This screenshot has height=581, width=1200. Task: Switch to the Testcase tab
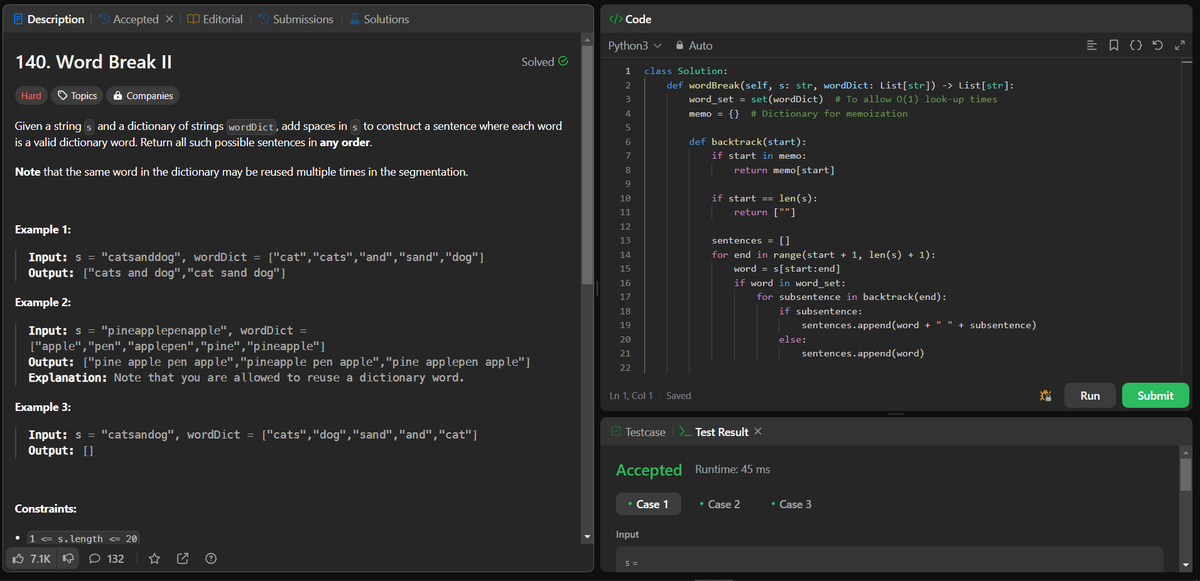637,432
